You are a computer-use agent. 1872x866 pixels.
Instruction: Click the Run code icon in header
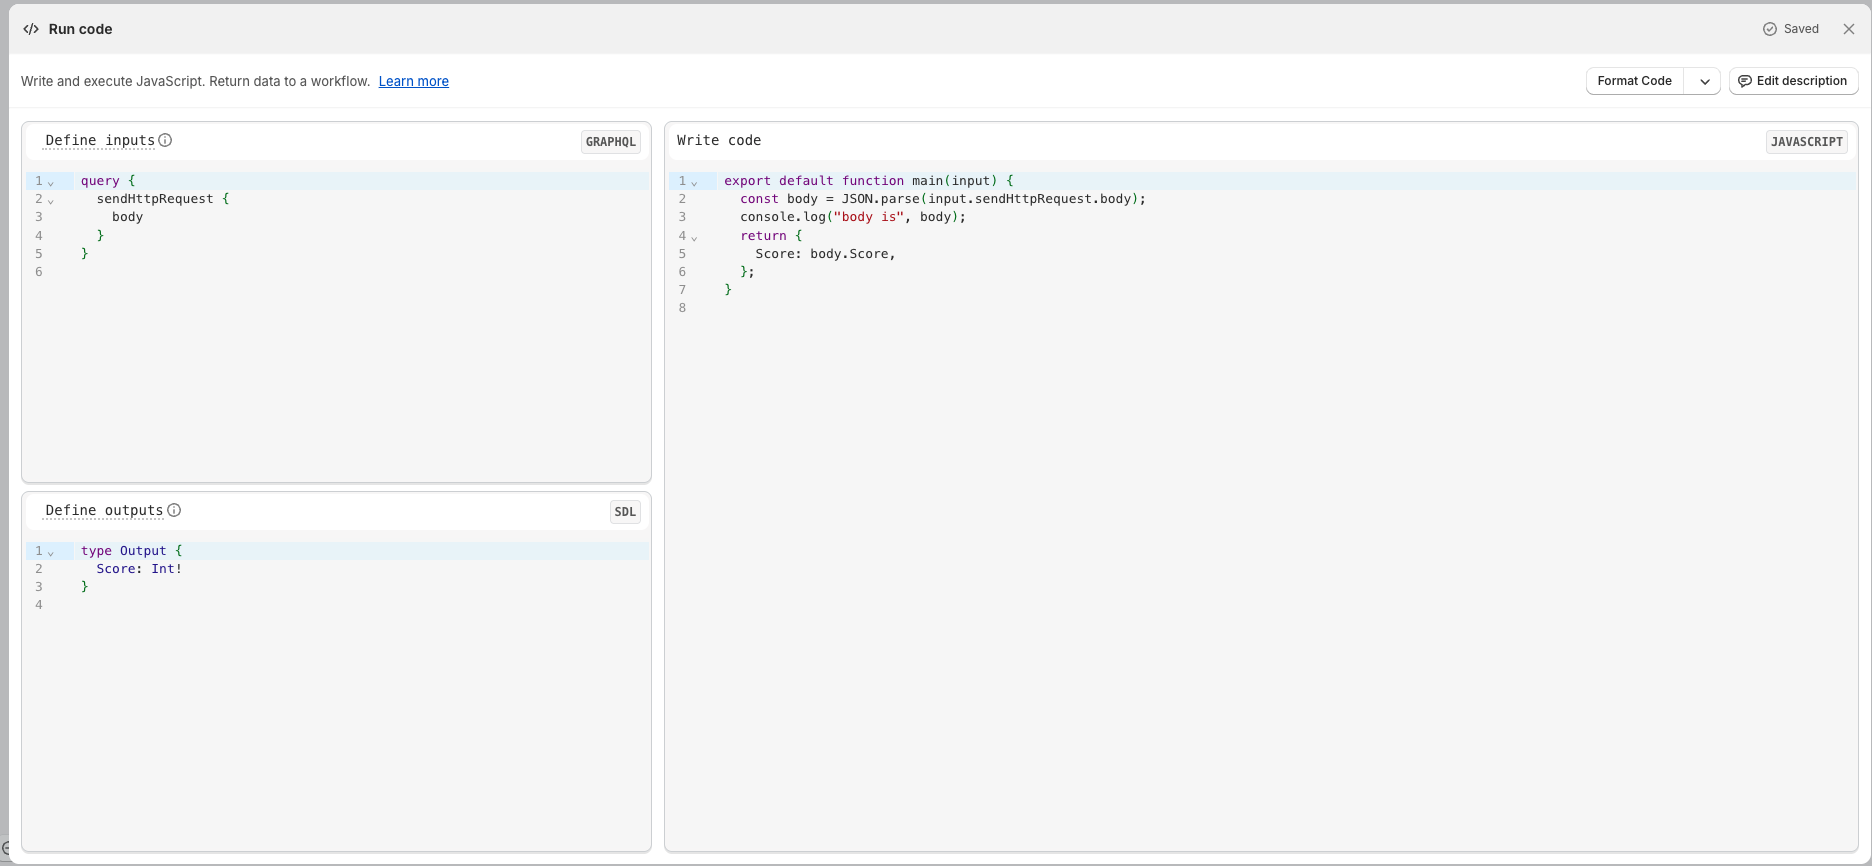(31, 29)
